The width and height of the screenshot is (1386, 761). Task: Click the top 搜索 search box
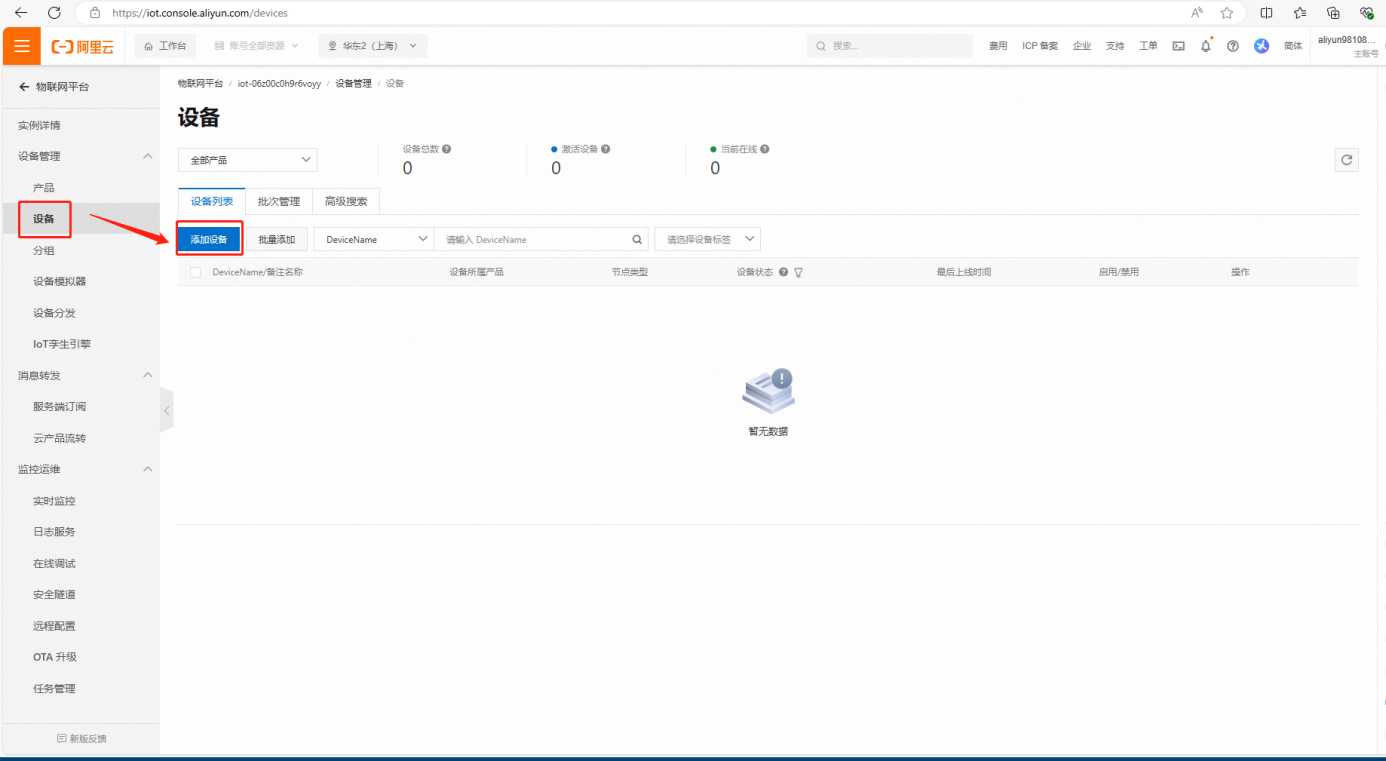pos(890,46)
